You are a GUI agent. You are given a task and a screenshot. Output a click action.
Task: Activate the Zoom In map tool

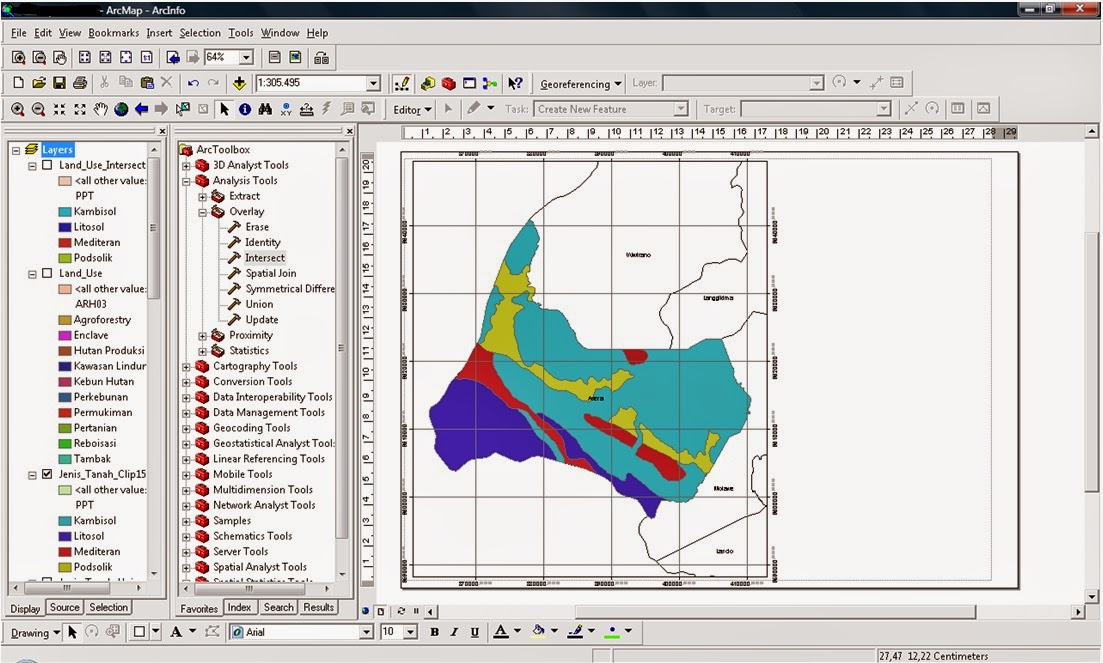tap(18, 108)
